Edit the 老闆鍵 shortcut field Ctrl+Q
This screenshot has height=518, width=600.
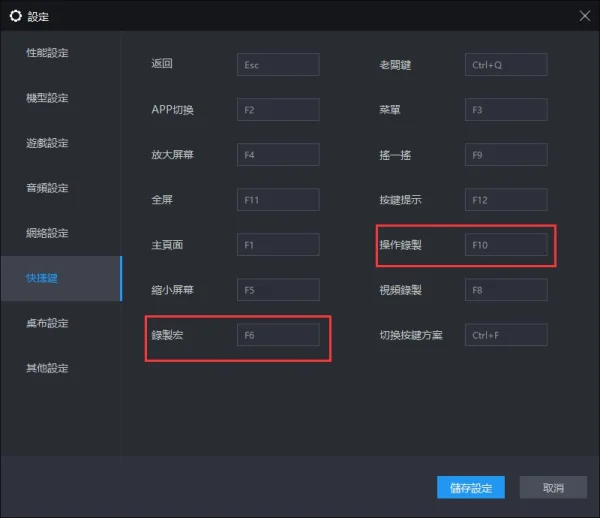506,65
